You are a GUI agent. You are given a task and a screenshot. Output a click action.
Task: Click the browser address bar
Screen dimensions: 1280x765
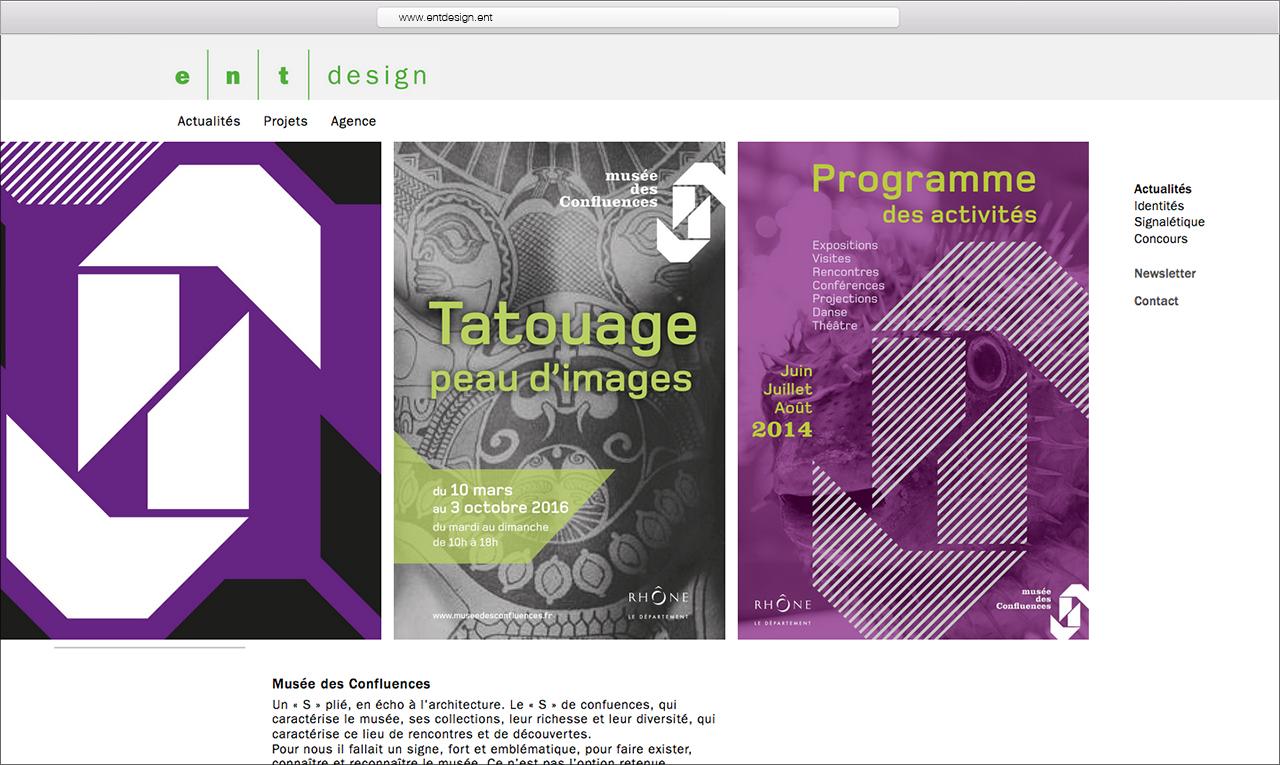point(638,17)
